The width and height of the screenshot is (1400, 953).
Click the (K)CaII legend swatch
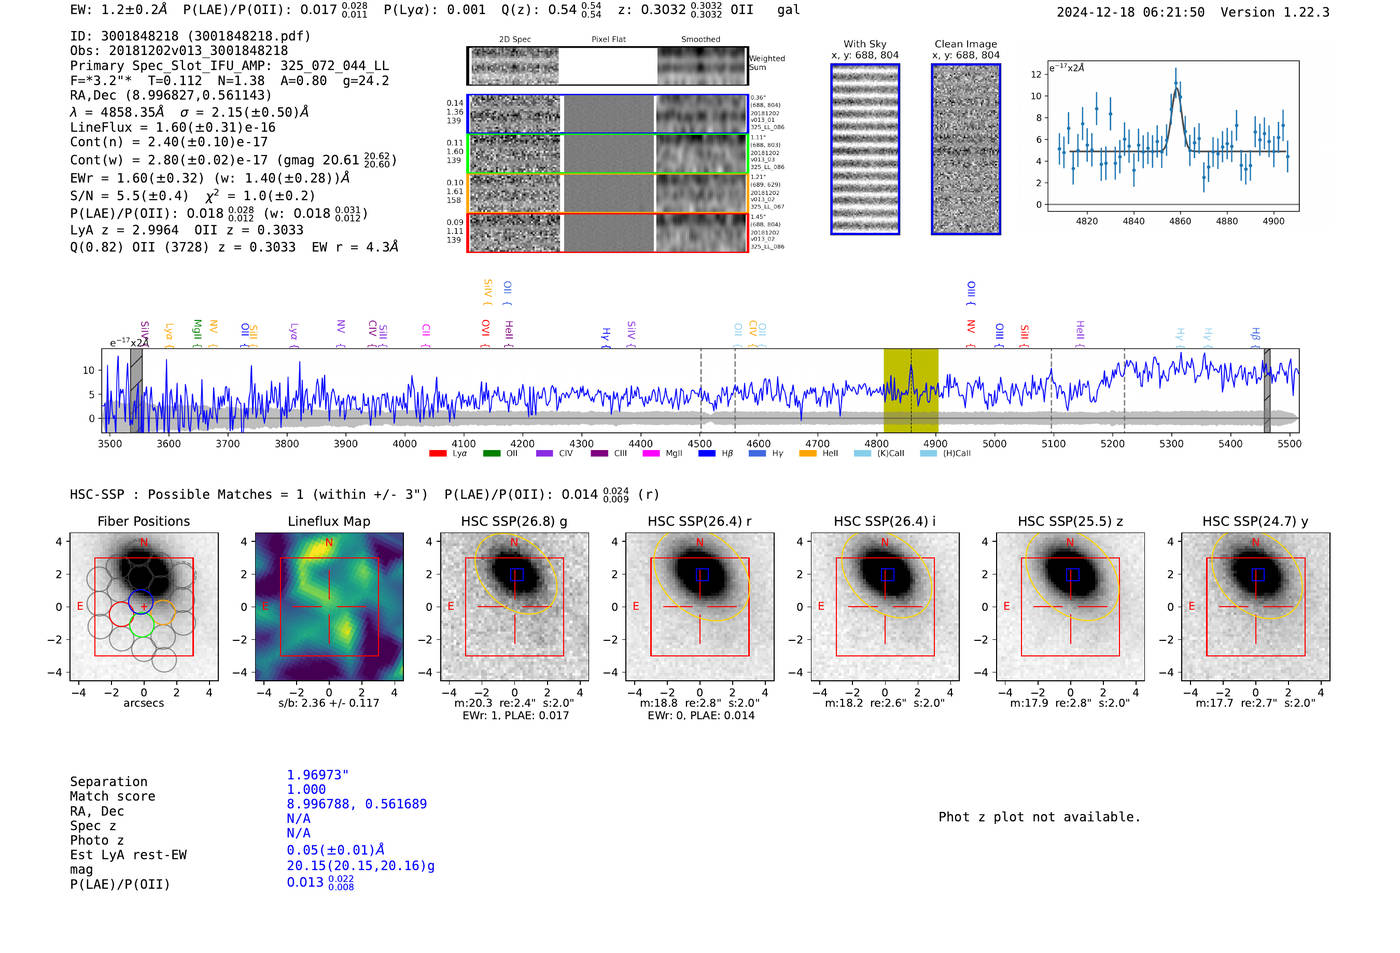(862, 454)
